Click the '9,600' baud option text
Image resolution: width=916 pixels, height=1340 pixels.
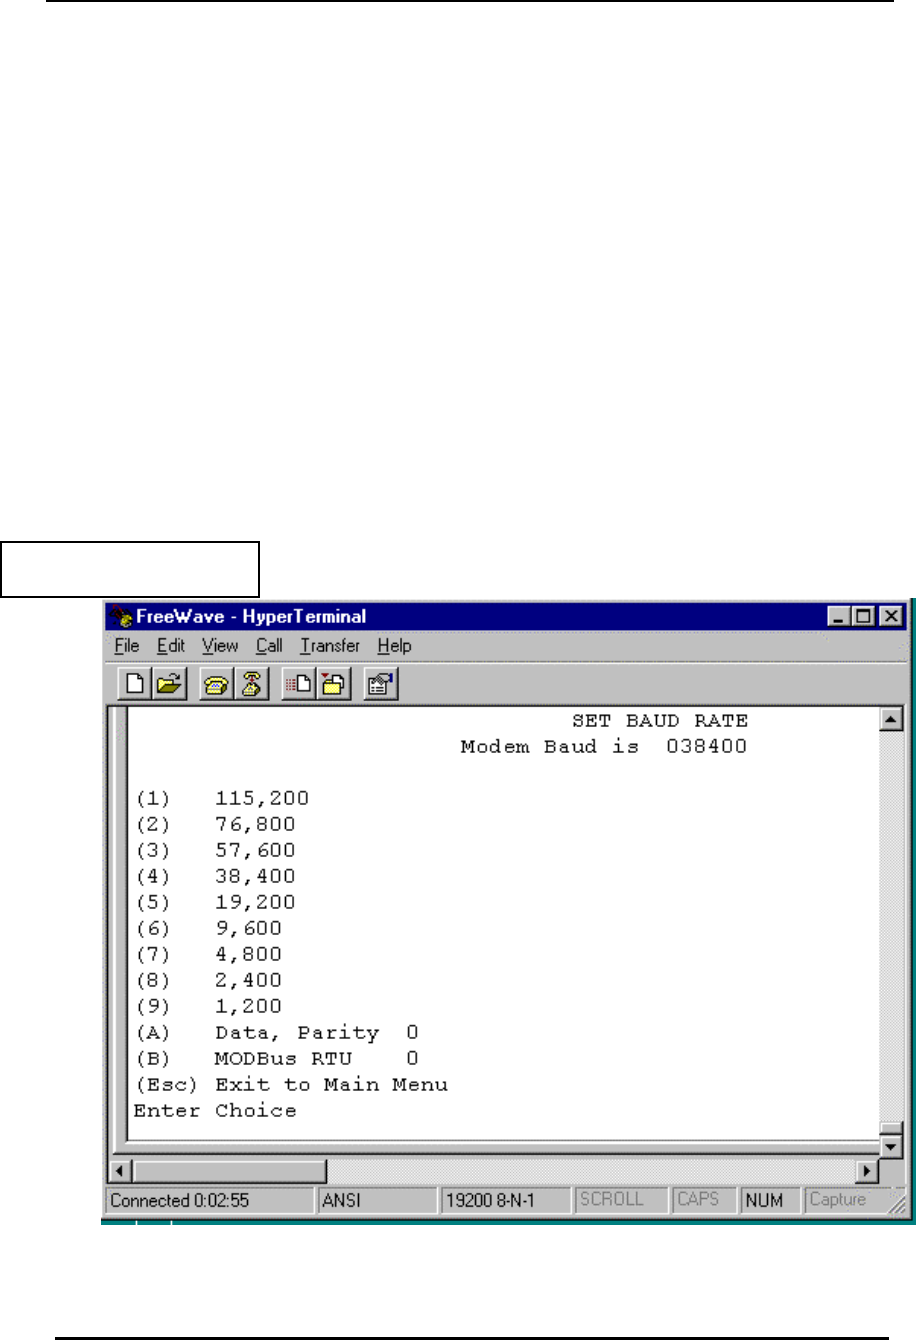(248, 928)
